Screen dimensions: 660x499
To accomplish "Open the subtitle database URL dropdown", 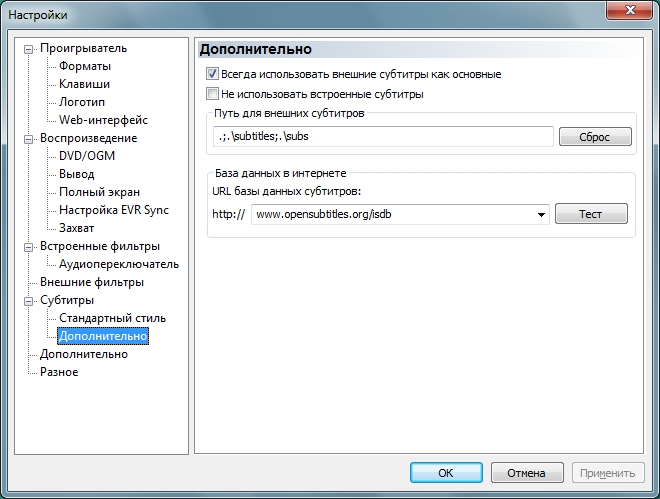I will 541,214.
